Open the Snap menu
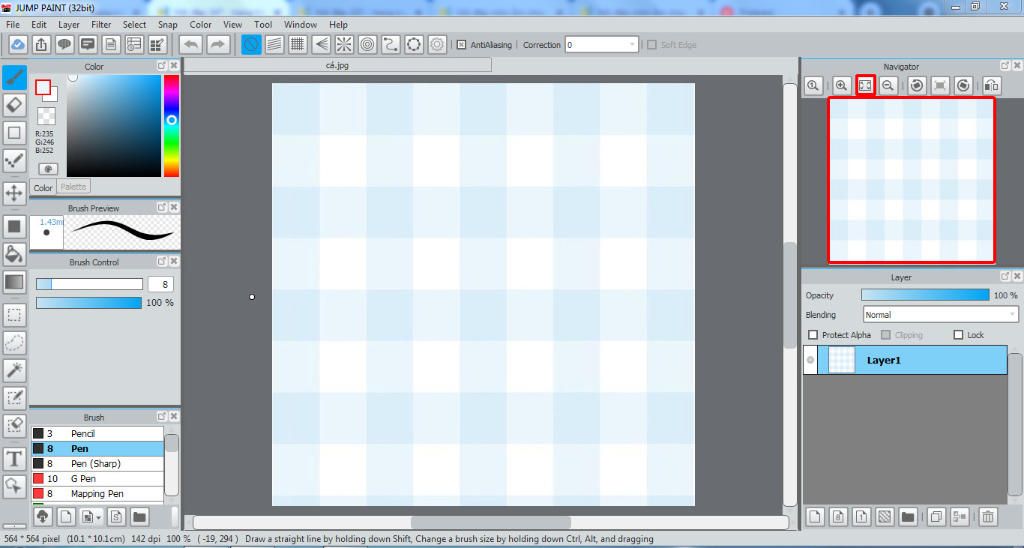The width and height of the screenshot is (1024, 548). click(x=167, y=24)
